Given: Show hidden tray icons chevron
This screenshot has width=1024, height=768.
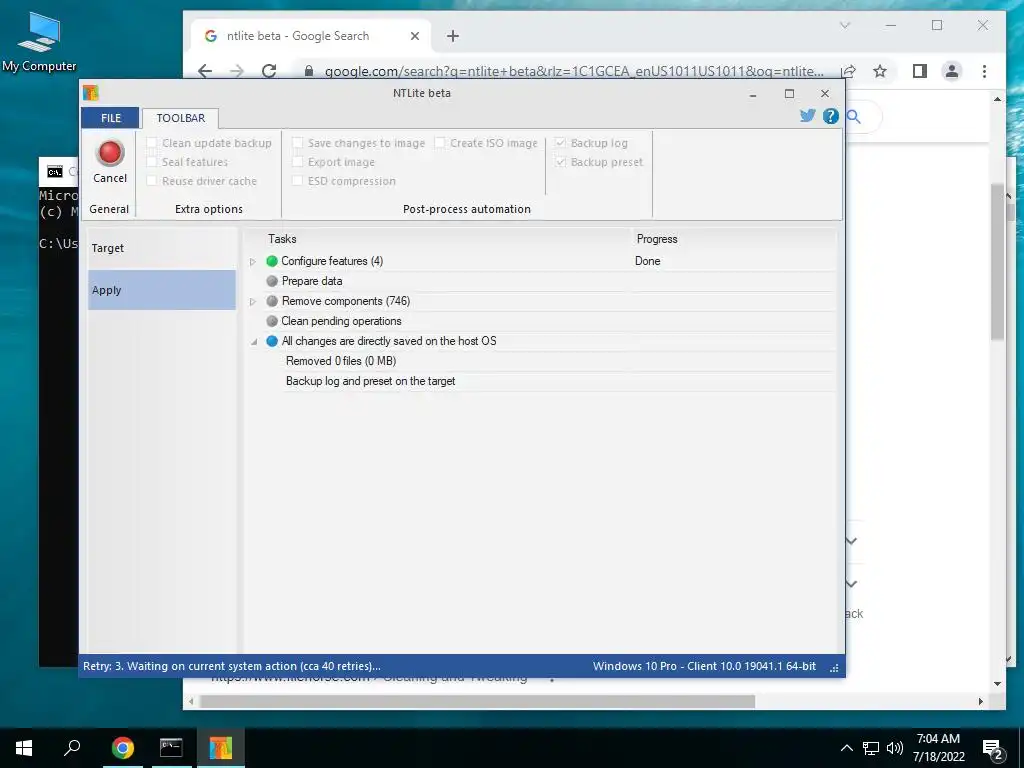Looking at the screenshot, I should (x=846, y=748).
